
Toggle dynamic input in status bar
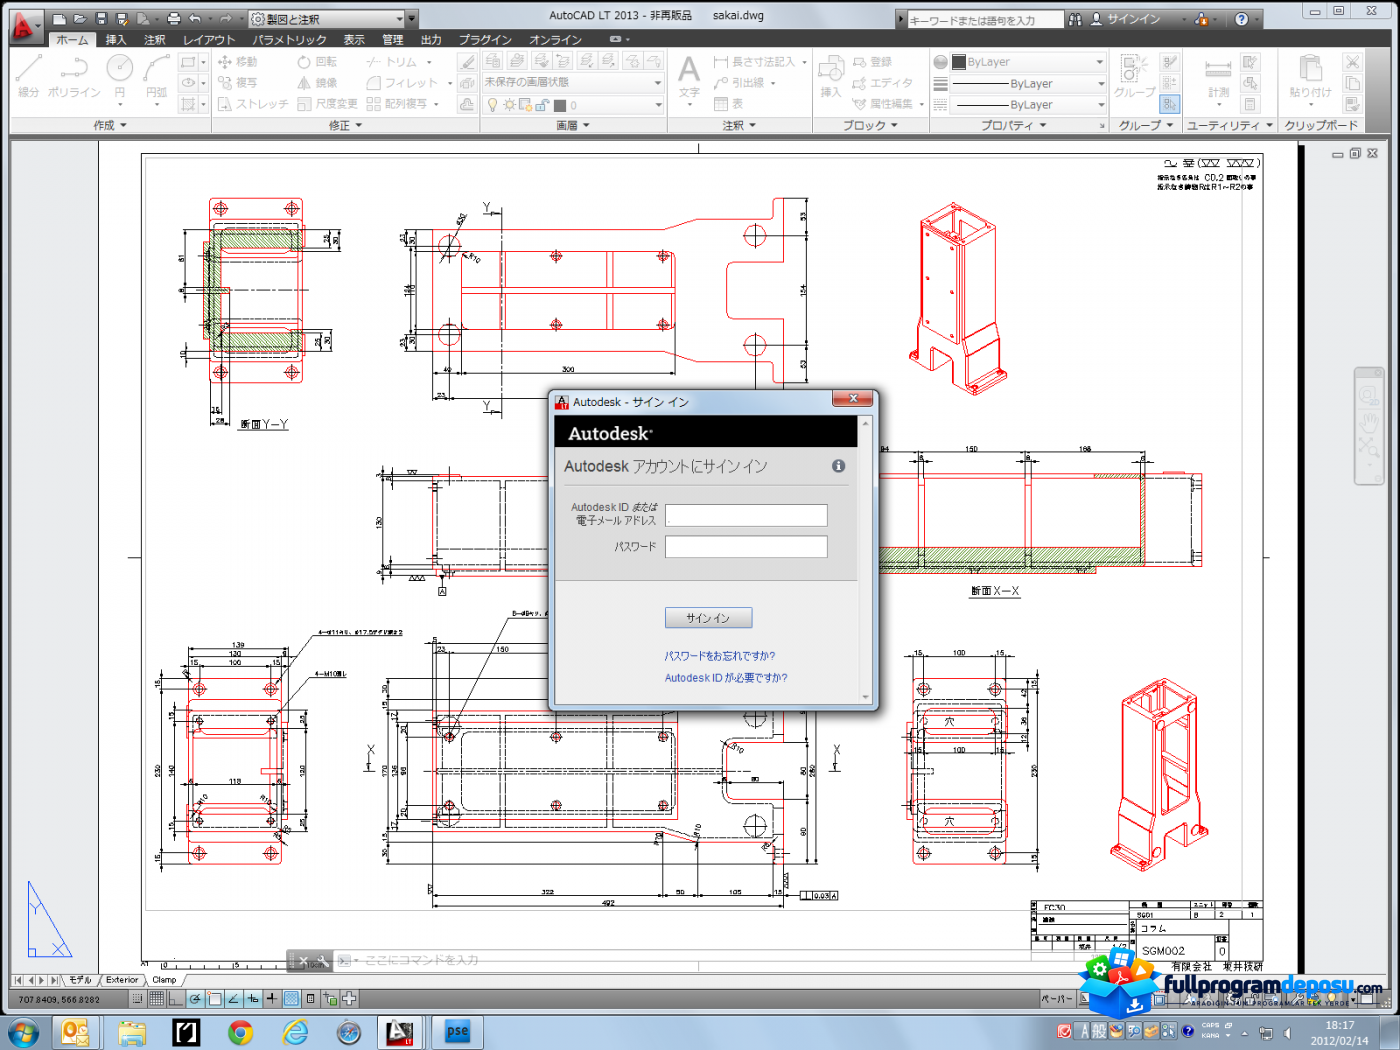pyautogui.click(x=253, y=998)
